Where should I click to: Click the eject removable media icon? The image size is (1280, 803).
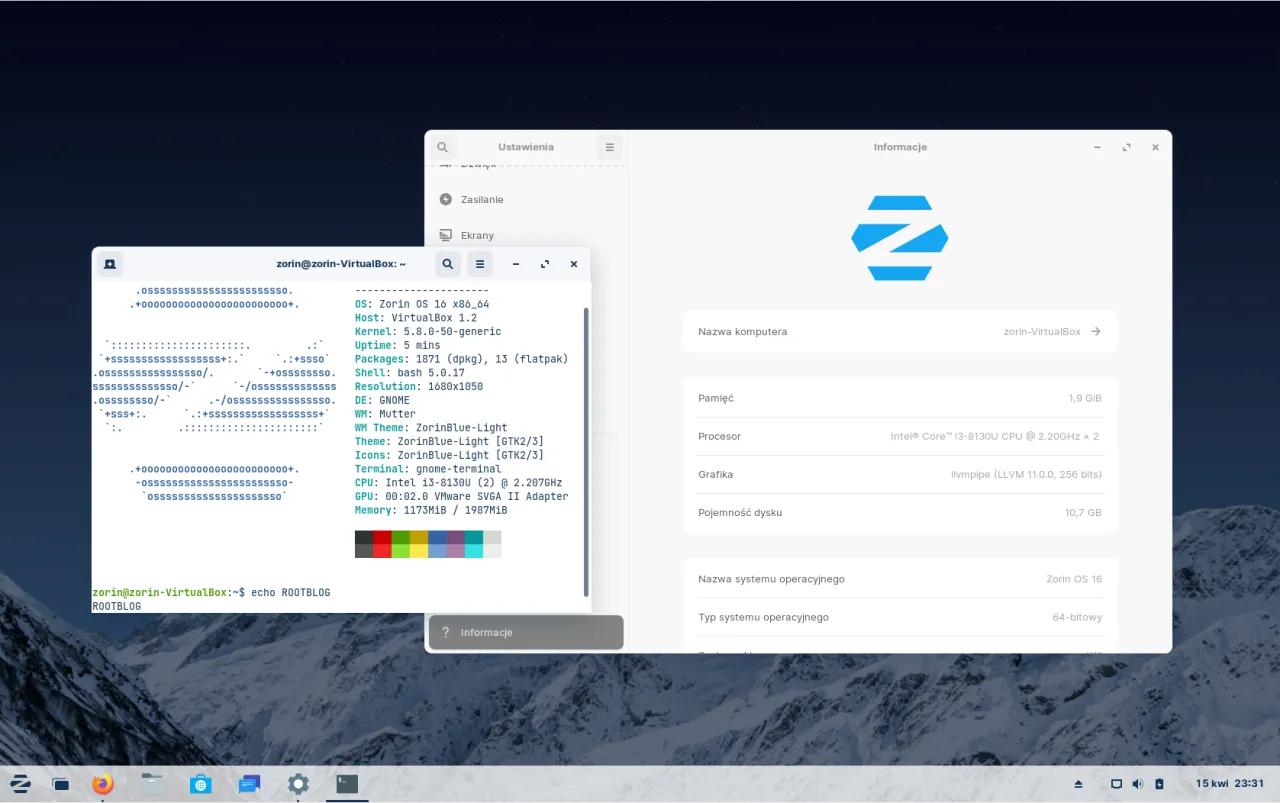pos(1079,783)
